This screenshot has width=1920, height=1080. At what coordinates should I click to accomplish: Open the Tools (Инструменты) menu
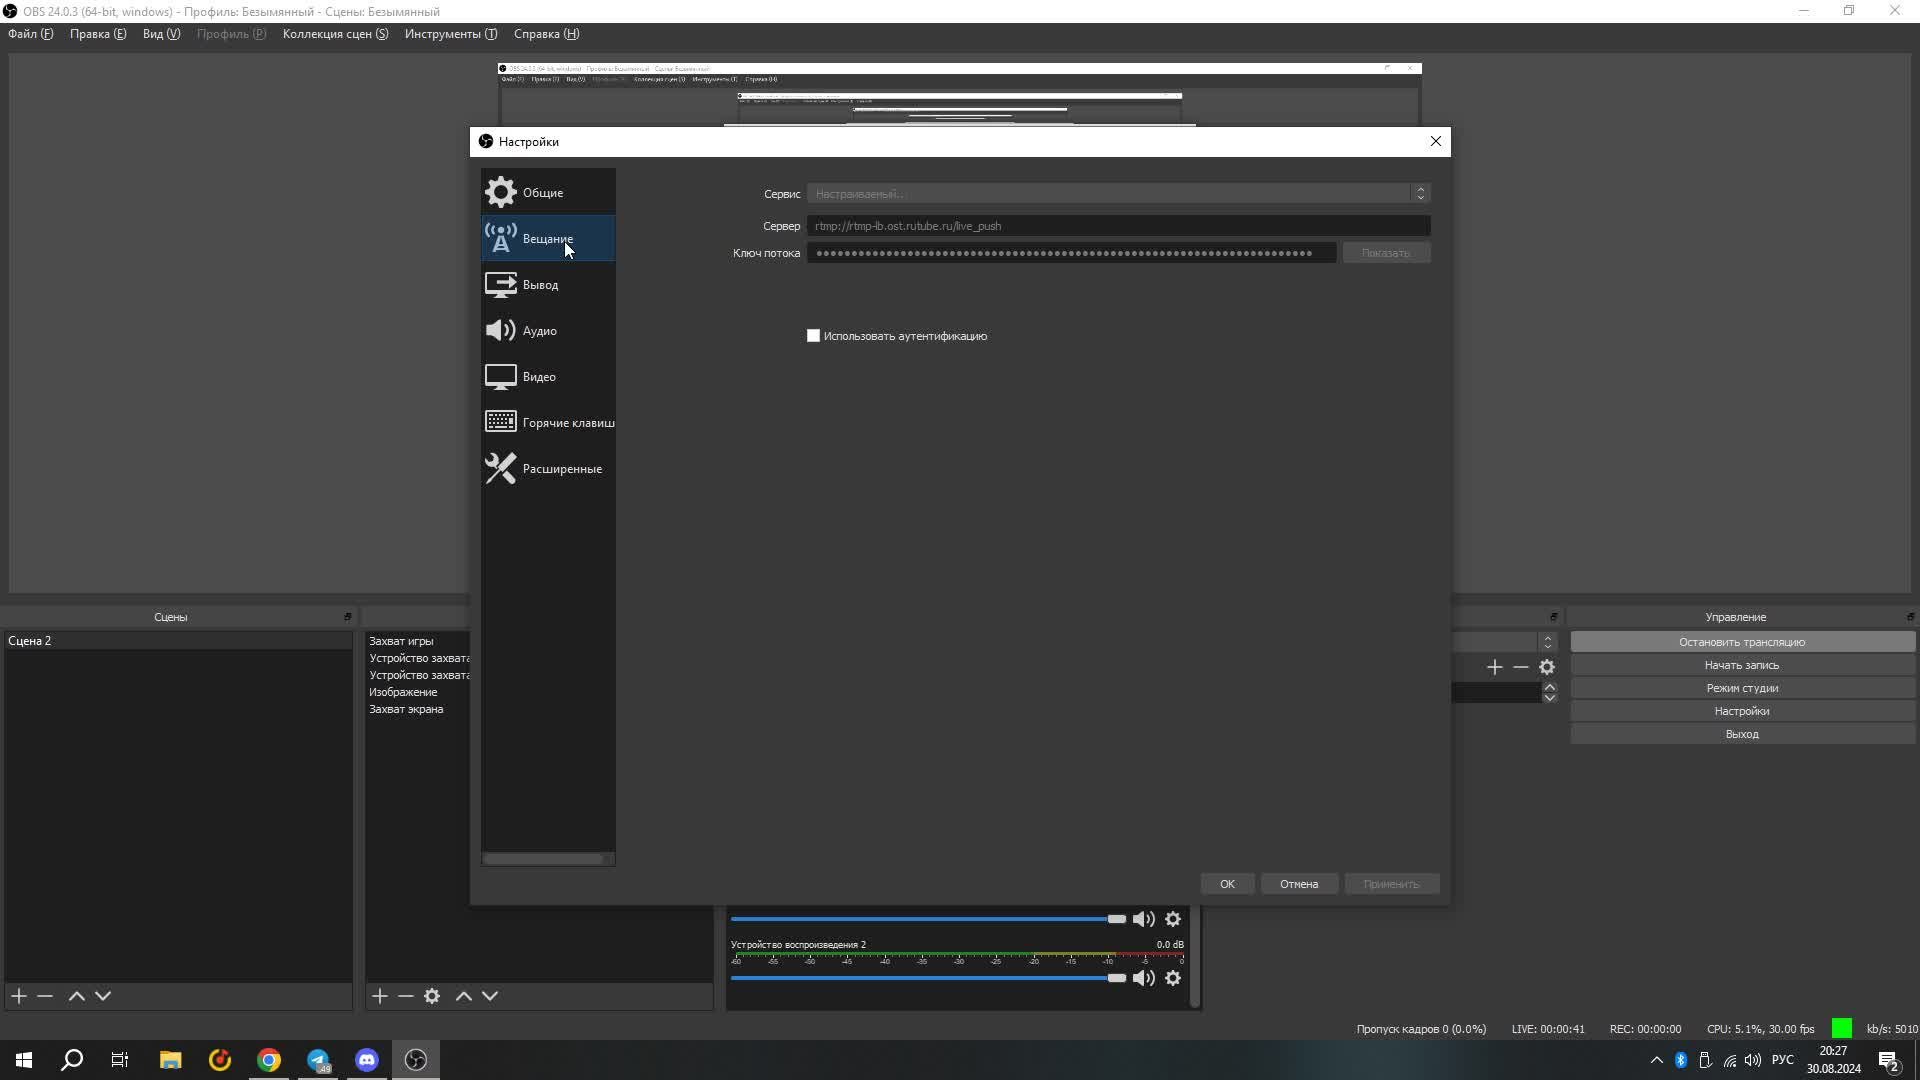(450, 34)
